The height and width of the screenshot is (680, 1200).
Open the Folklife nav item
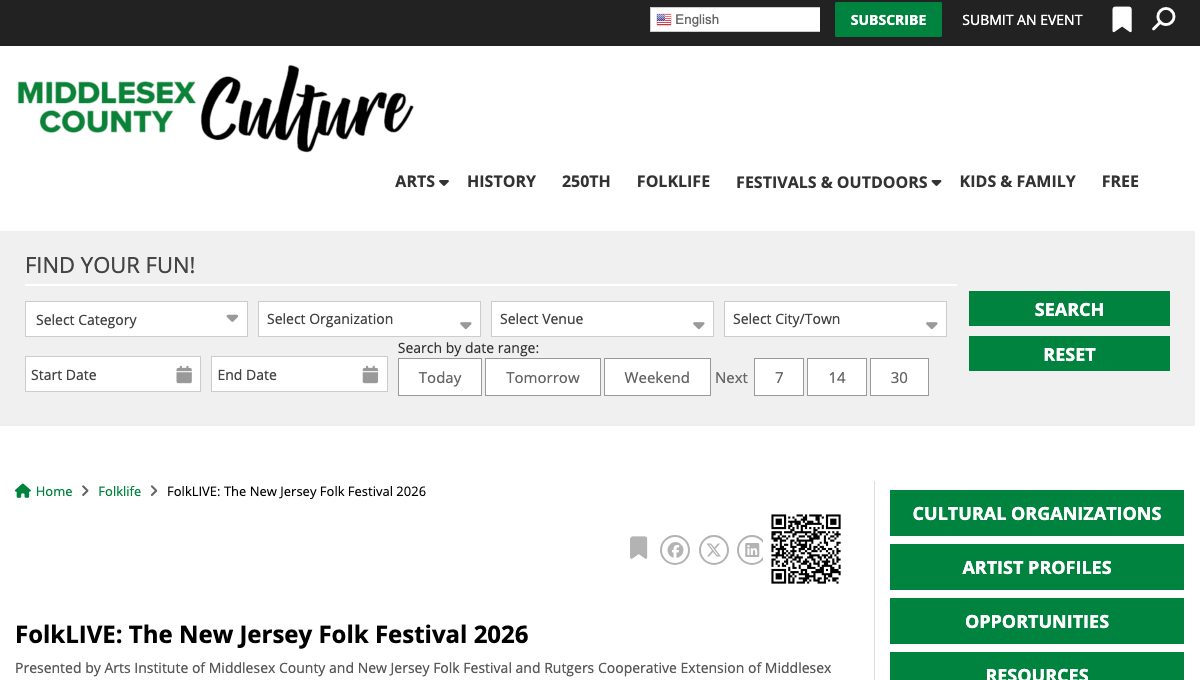click(673, 181)
